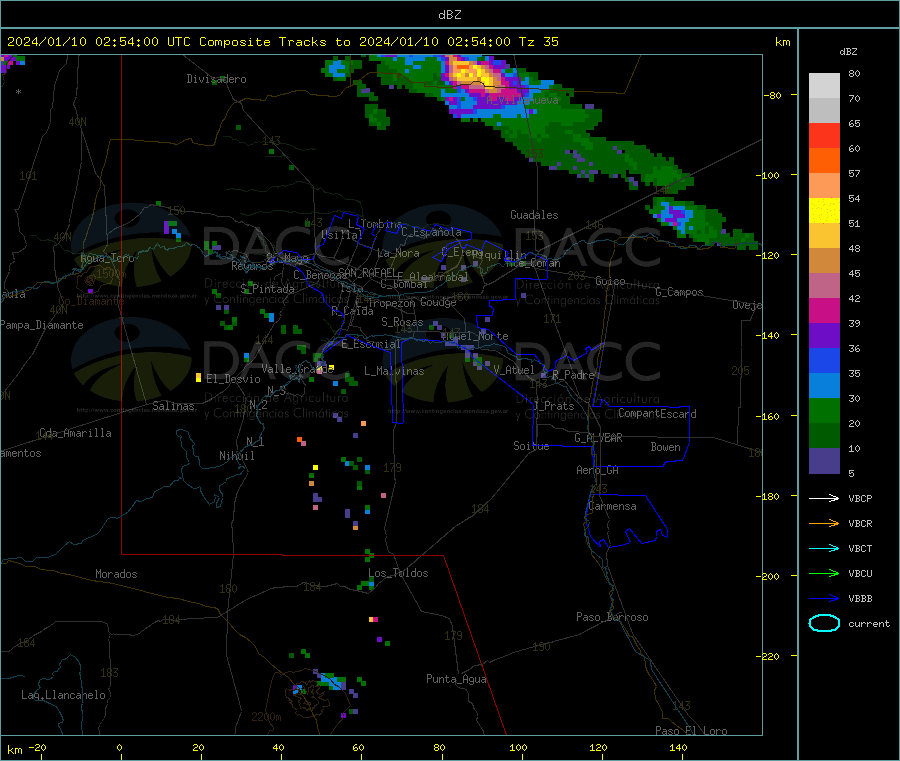
Task: Select the red 60 dBZ color swatch
Action: tap(824, 135)
